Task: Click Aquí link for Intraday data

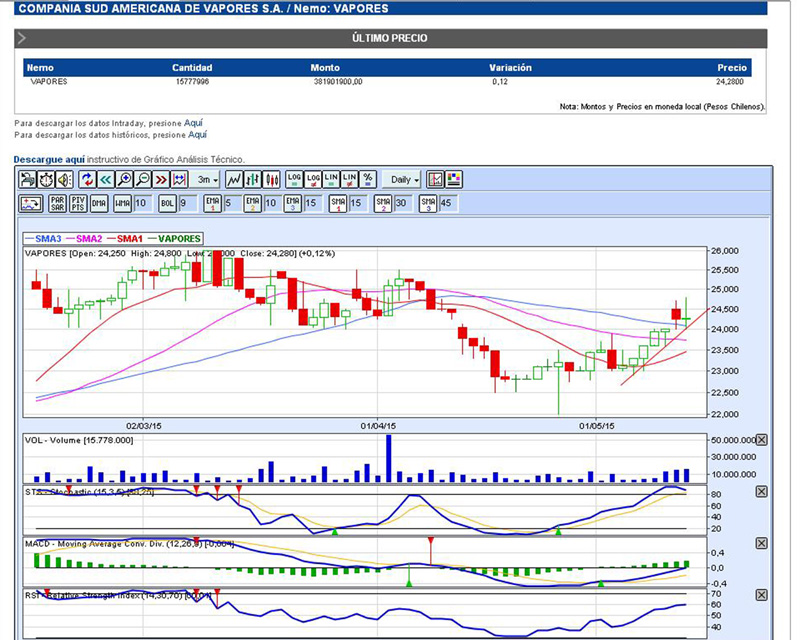Action: [193, 123]
